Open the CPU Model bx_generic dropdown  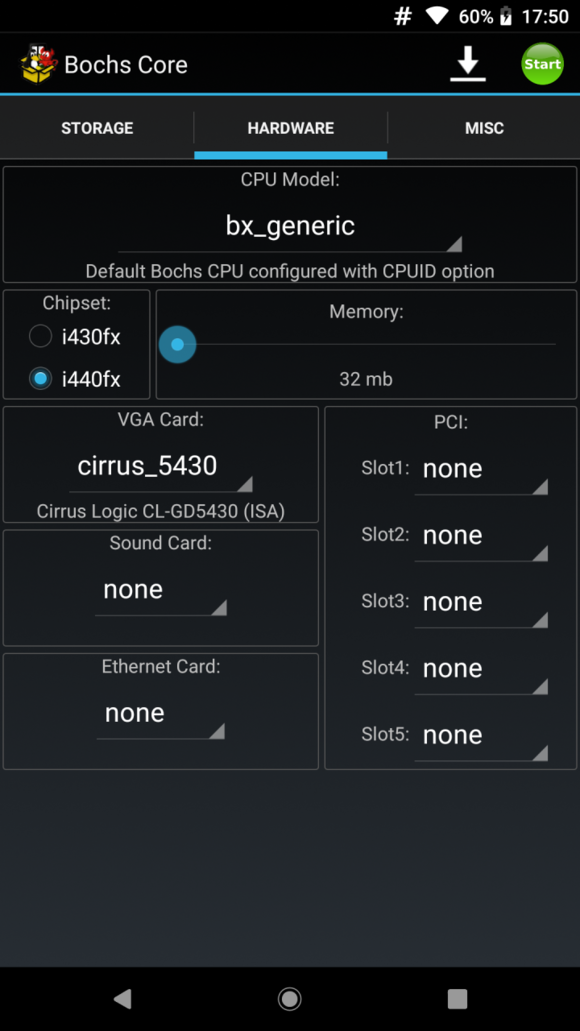(290, 228)
